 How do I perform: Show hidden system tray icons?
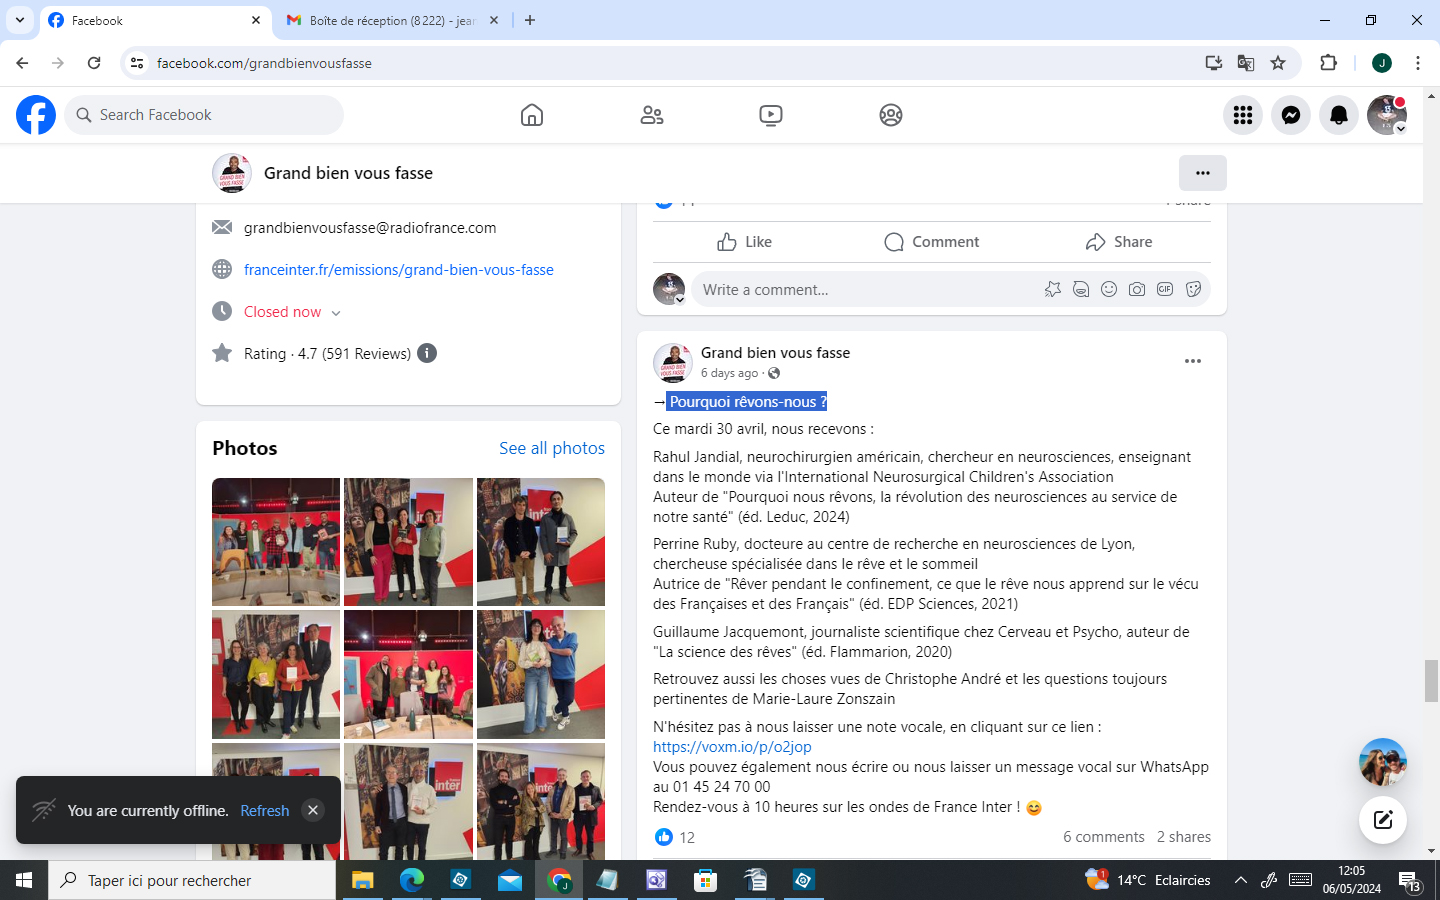[x=1241, y=880]
